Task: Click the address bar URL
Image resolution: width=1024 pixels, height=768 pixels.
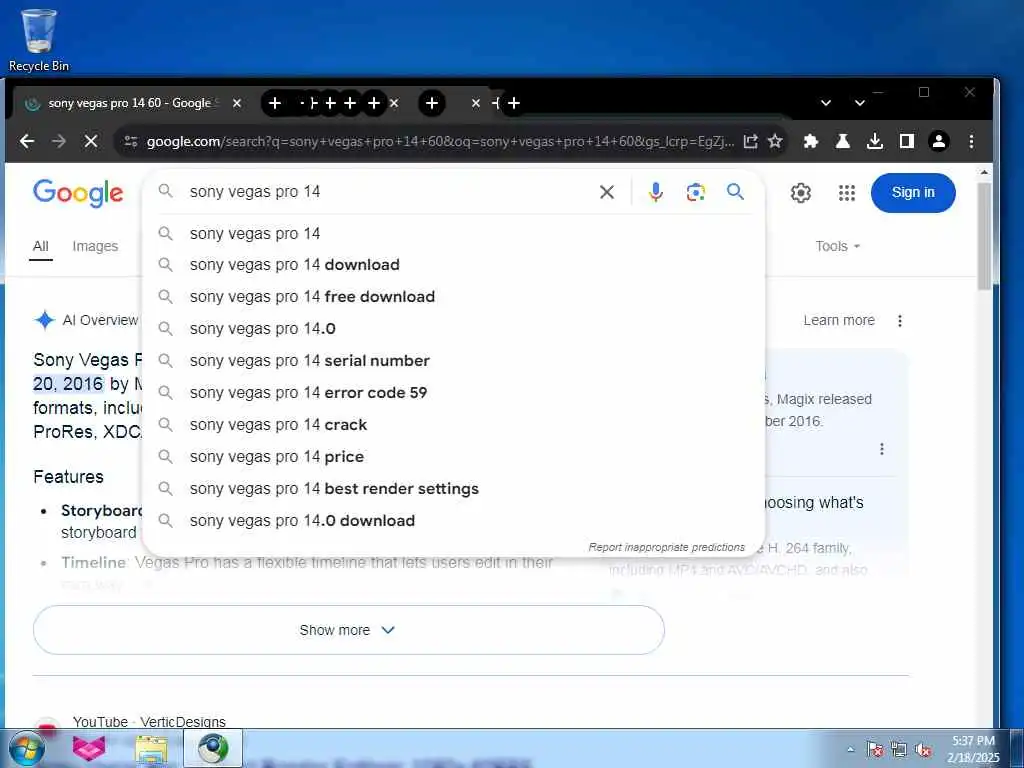Action: point(440,141)
